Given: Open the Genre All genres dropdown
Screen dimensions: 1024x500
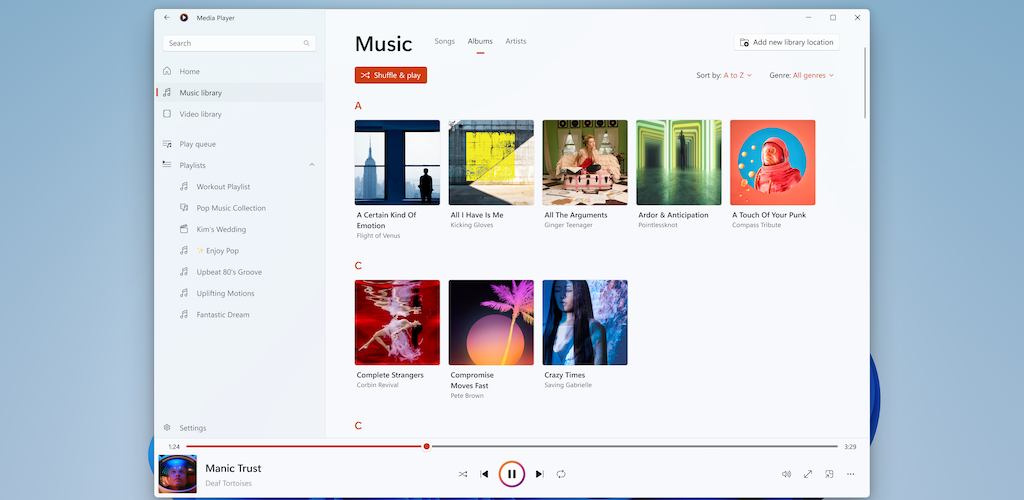Looking at the screenshot, I should point(813,75).
